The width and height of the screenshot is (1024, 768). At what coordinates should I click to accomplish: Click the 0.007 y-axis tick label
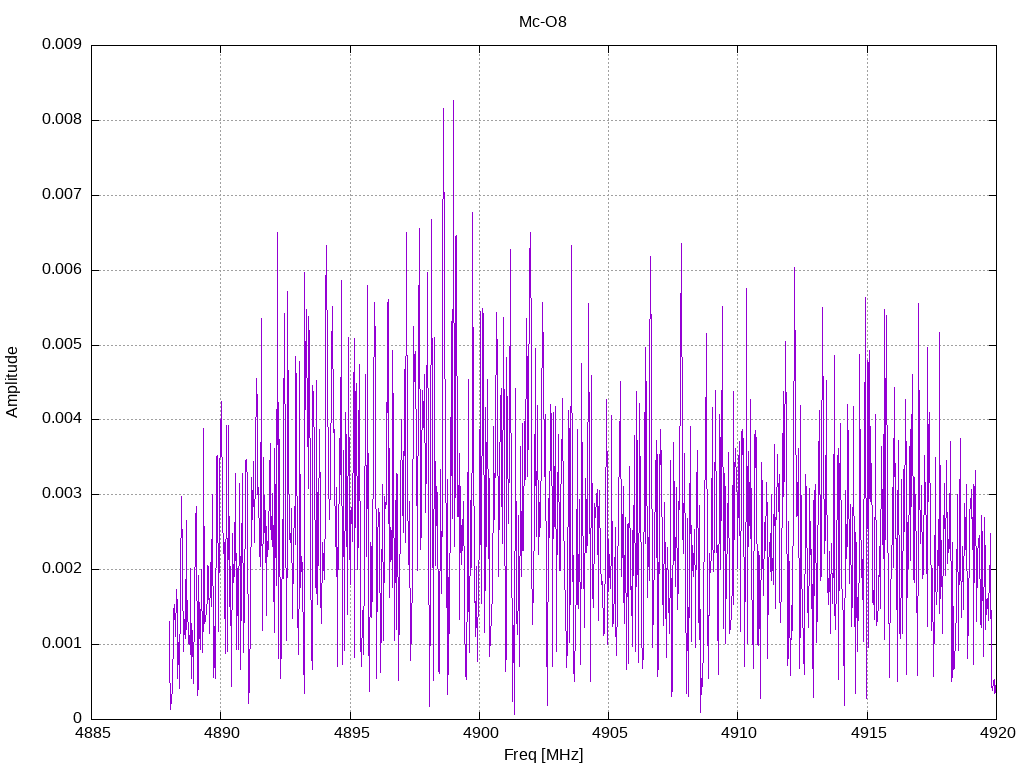[x=62, y=195]
